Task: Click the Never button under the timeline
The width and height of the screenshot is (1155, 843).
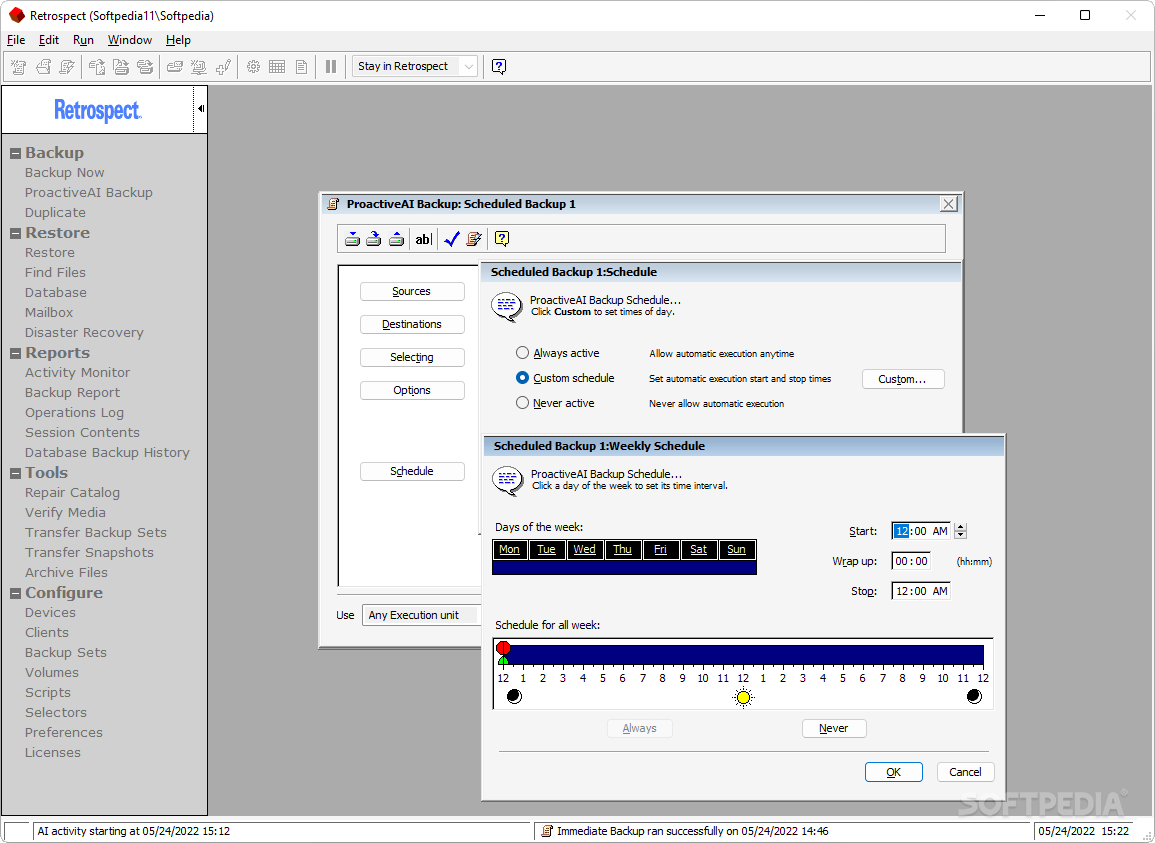Action: point(834,728)
